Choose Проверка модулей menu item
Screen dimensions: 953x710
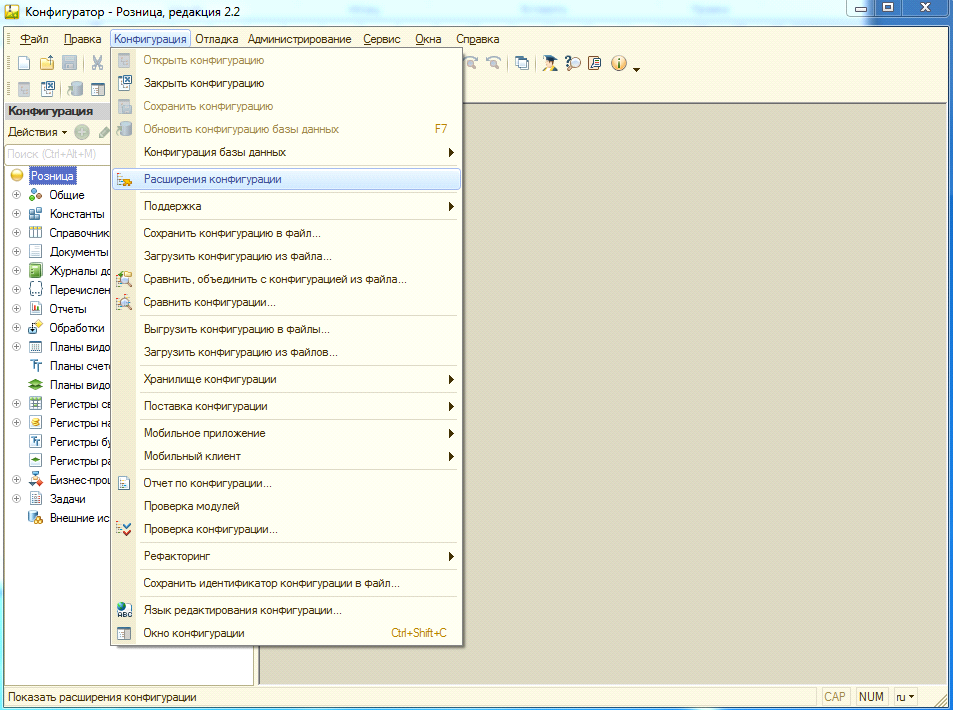(286, 506)
